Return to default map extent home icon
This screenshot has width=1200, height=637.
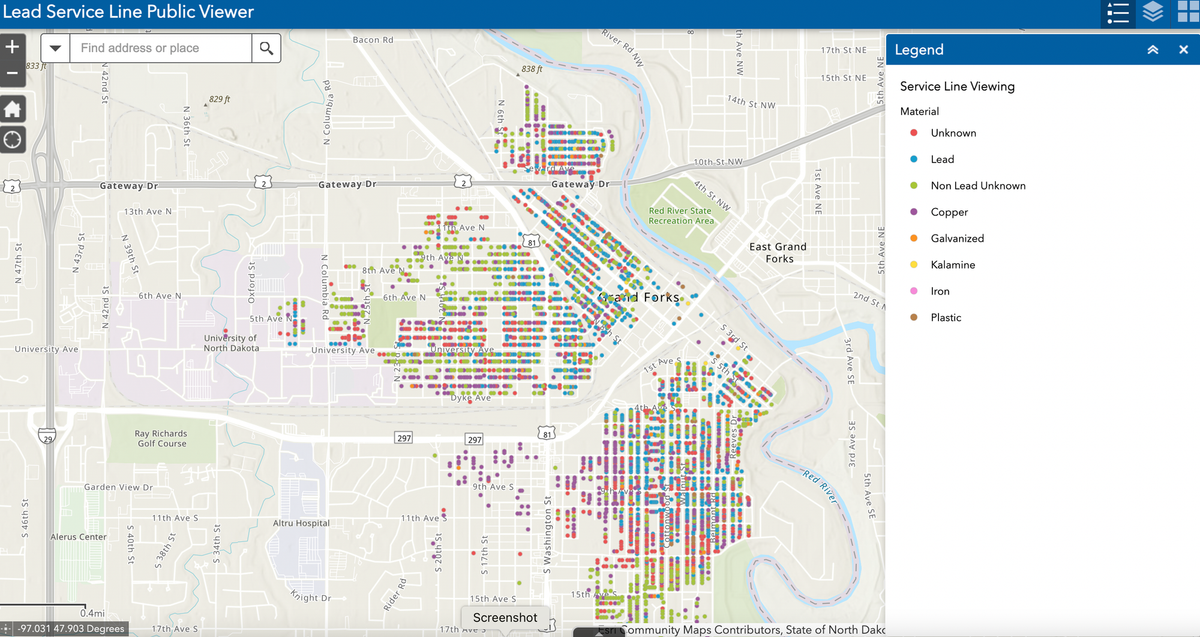tap(12, 108)
